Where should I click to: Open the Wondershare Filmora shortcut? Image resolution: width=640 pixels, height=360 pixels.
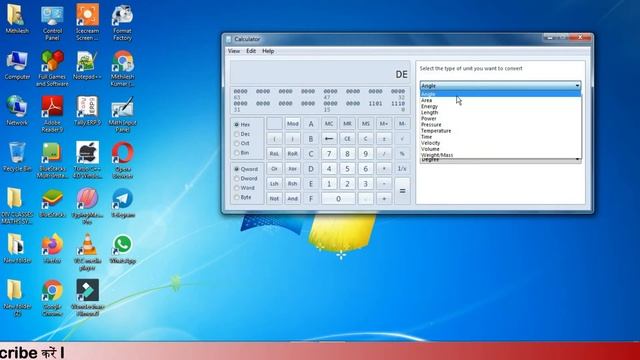[x=87, y=298]
